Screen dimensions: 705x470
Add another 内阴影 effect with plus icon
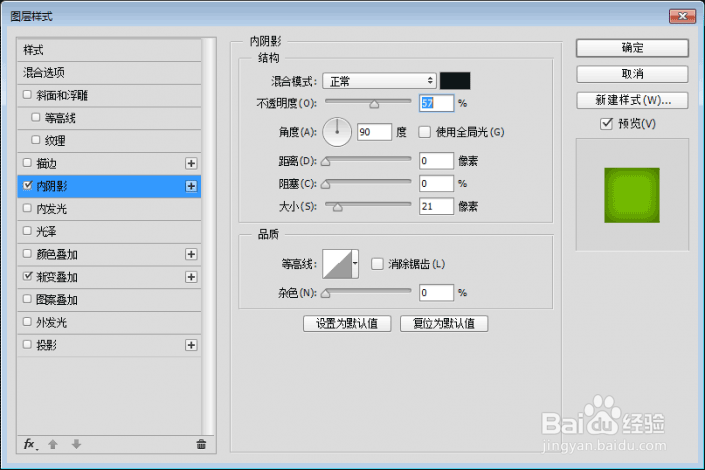click(x=191, y=186)
